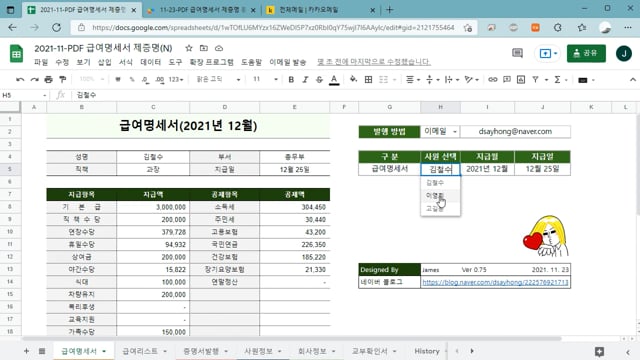
Task: Open the 삽입 menu
Action: coord(104,62)
